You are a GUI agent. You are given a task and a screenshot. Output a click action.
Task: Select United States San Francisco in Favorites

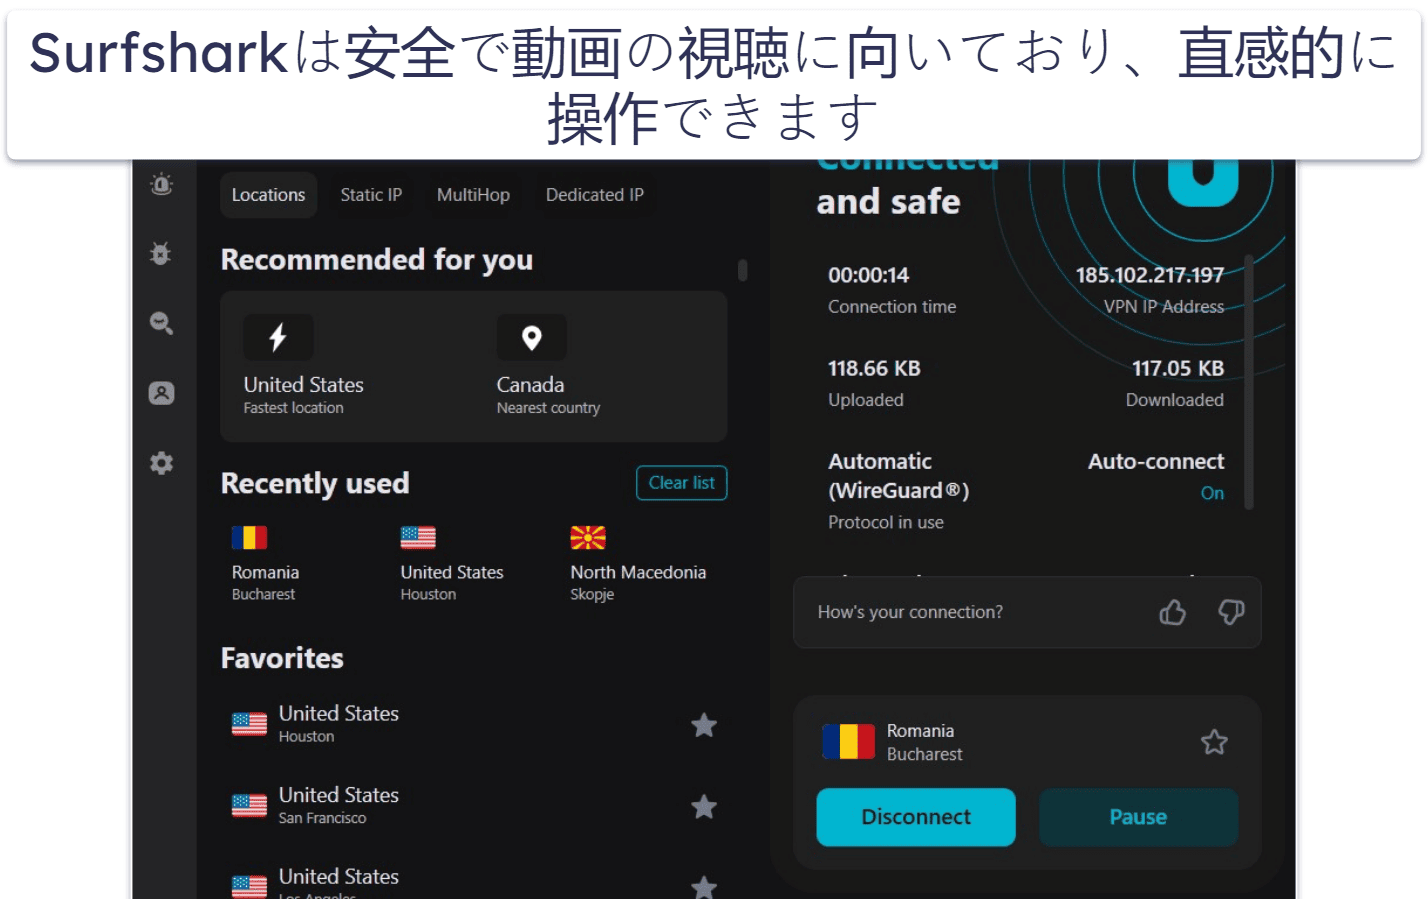474,805
